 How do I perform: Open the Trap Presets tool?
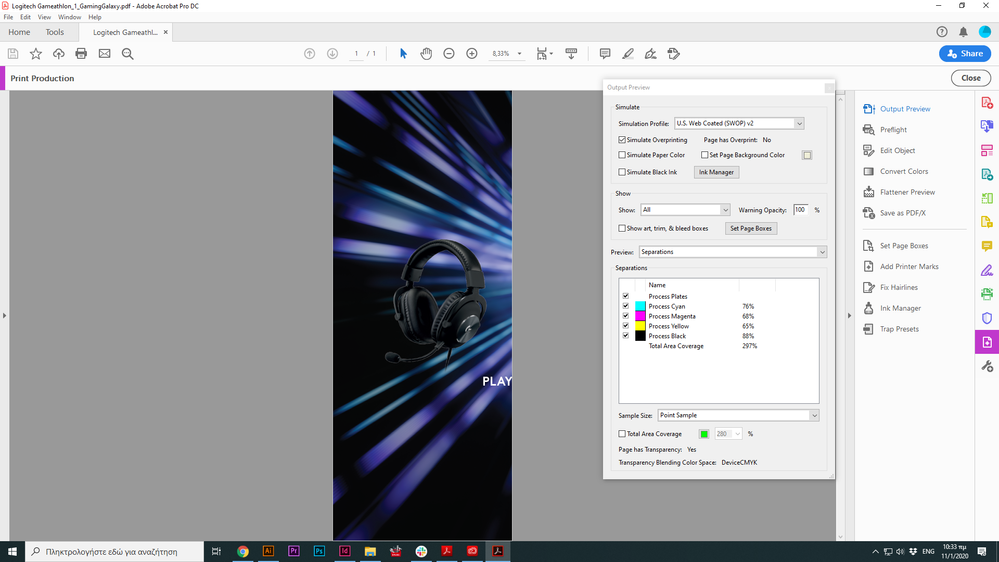[899, 329]
